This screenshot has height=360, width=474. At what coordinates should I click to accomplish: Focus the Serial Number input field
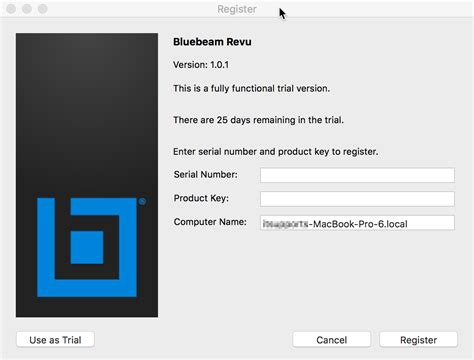[x=357, y=175]
